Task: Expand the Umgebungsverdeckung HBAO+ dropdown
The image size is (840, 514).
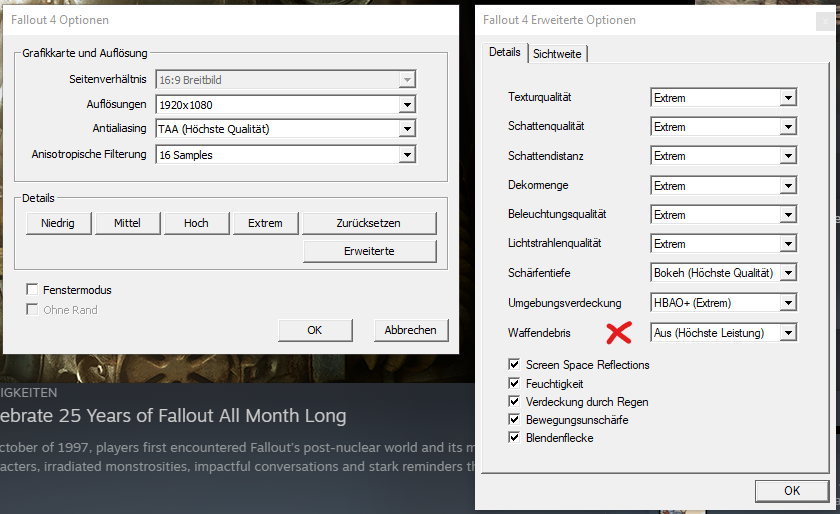Action: click(723, 303)
